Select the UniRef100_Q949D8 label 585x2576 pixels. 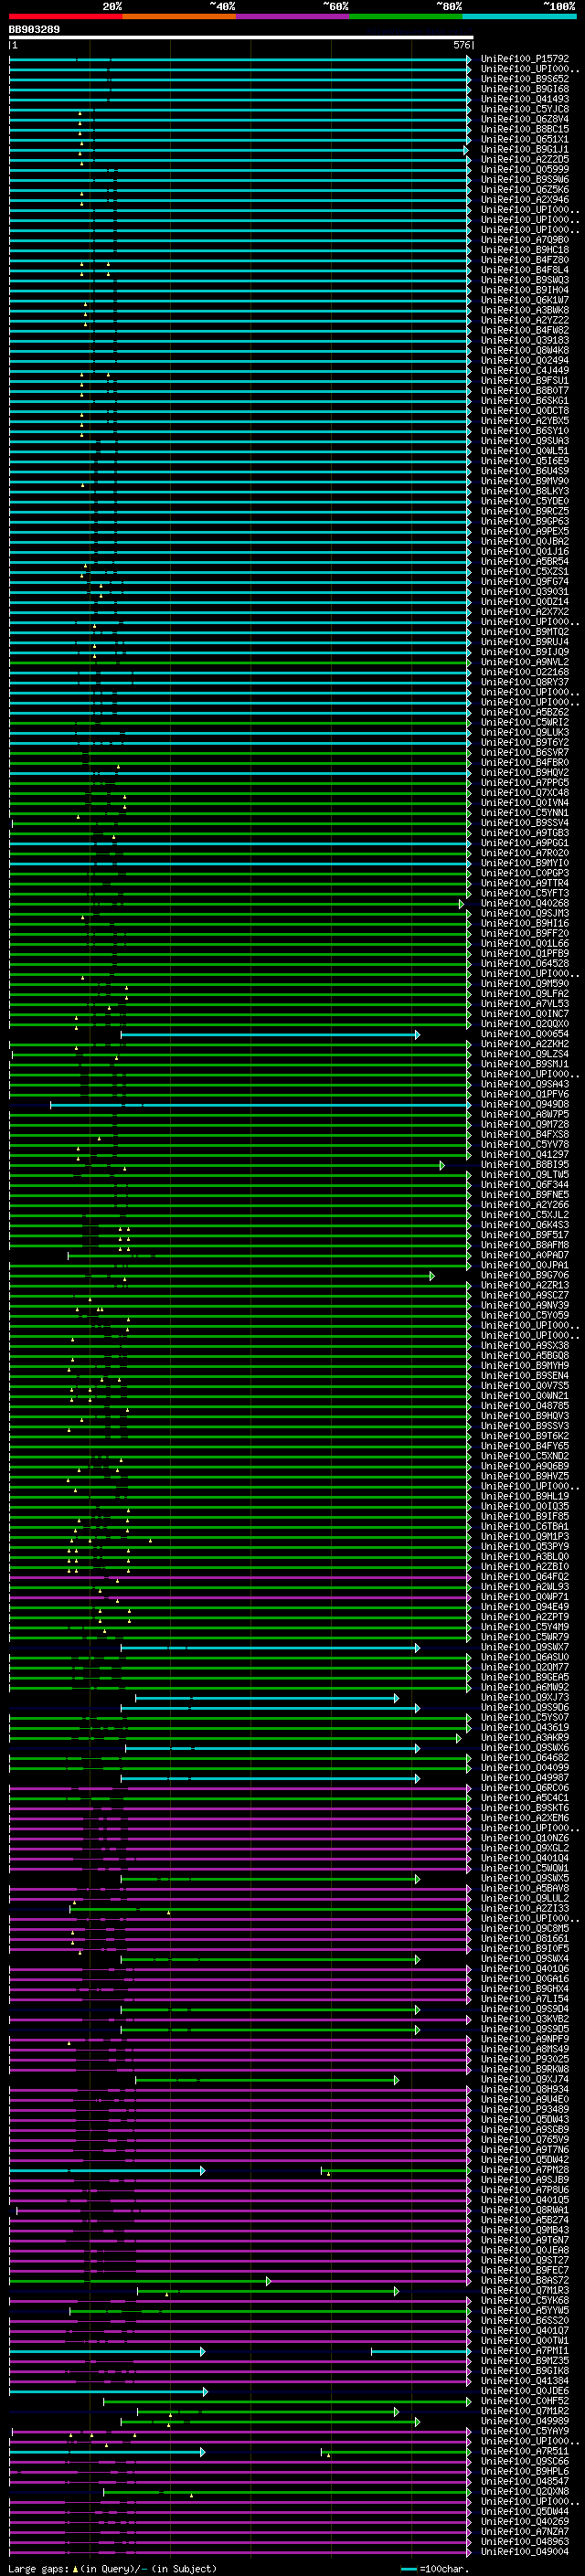pyautogui.click(x=525, y=1105)
